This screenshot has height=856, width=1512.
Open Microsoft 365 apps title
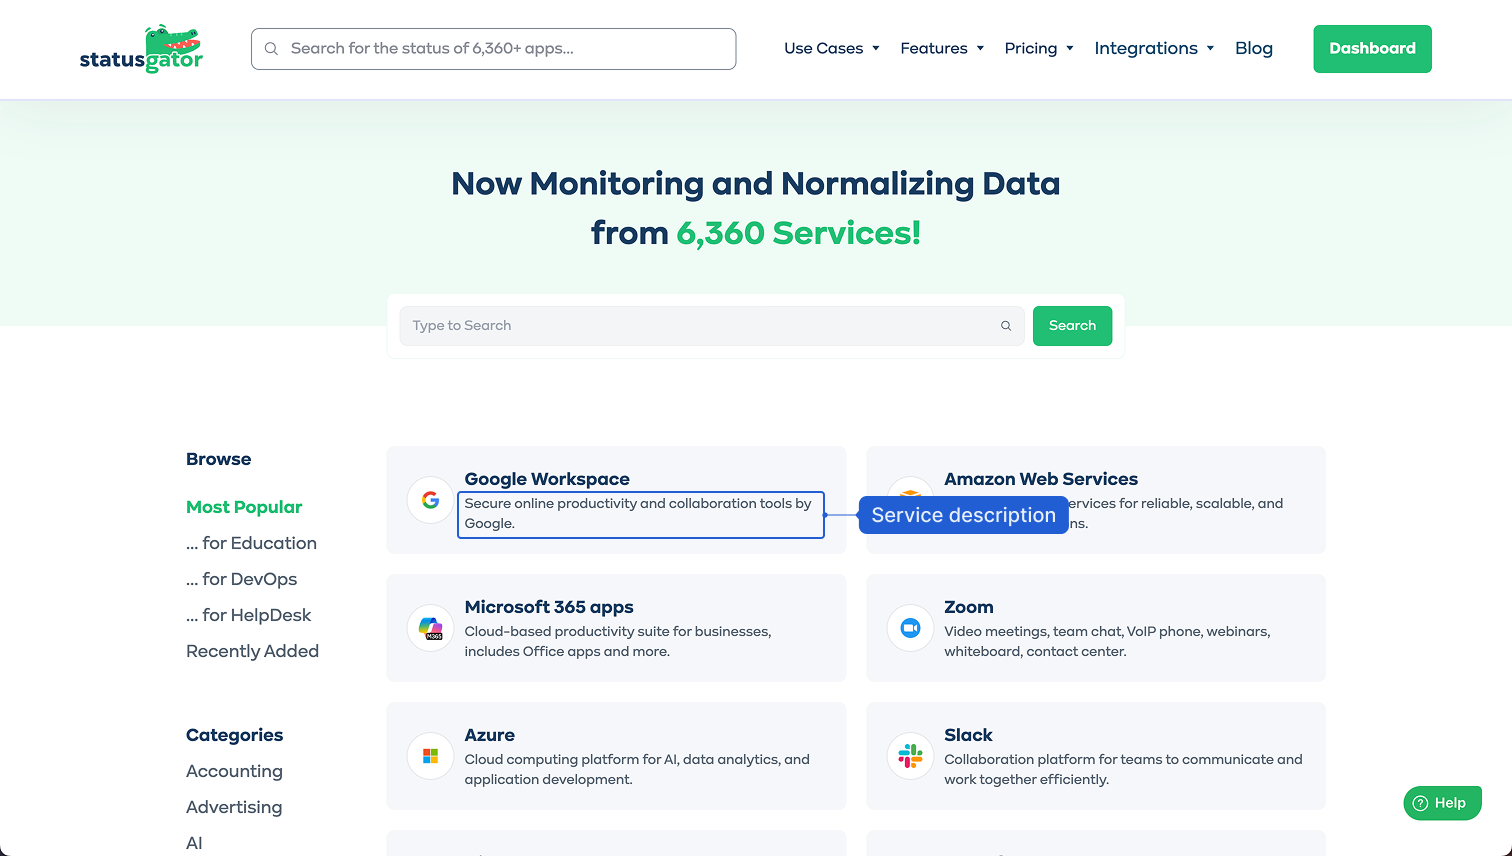click(x=549, y=607)
